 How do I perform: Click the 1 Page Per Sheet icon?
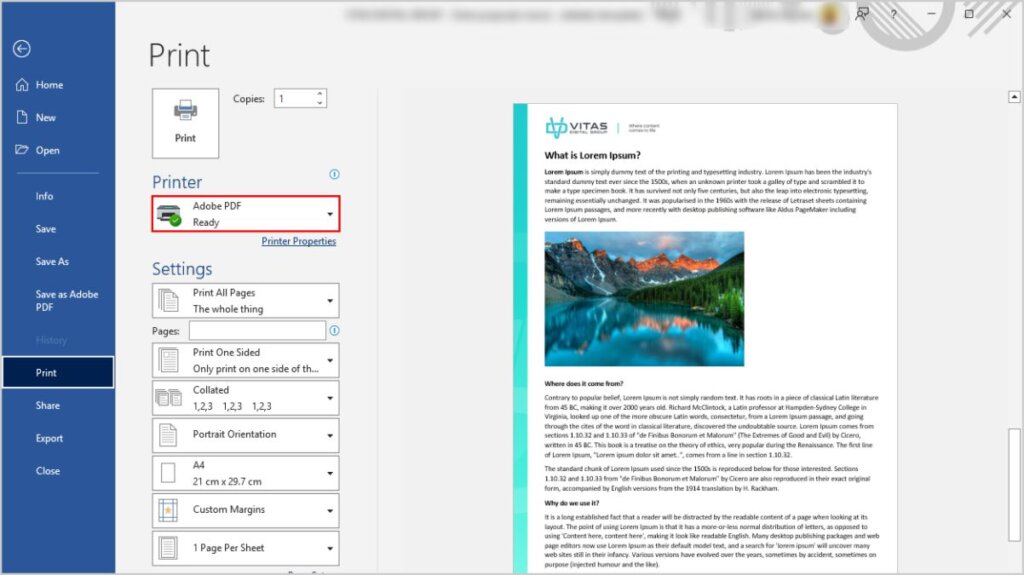coord(168,548)
